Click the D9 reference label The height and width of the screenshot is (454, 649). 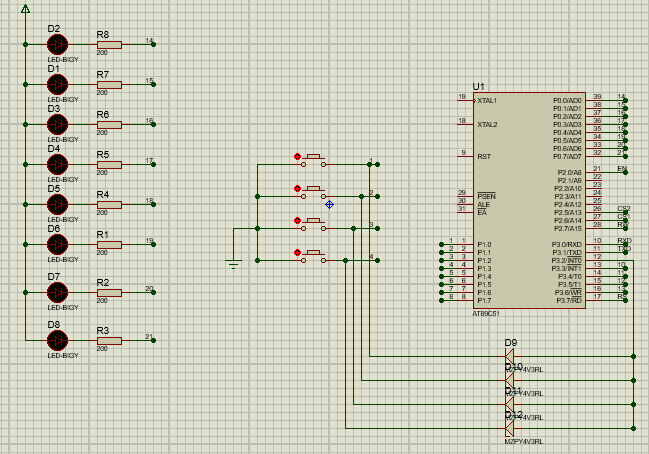tap(511, 343)
